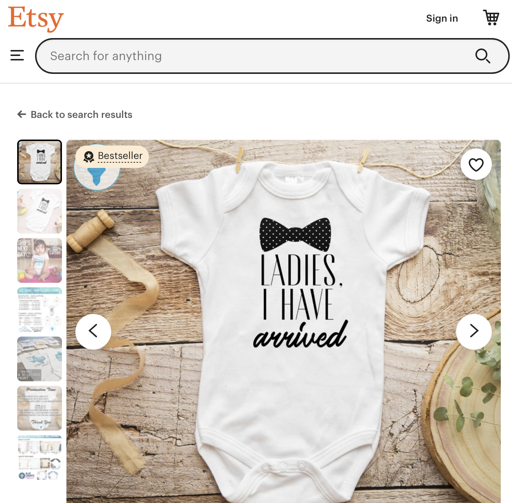Select thumbnail showing baby sitting
The height and width of the screenshot is (503, 512).
(39, 260)
